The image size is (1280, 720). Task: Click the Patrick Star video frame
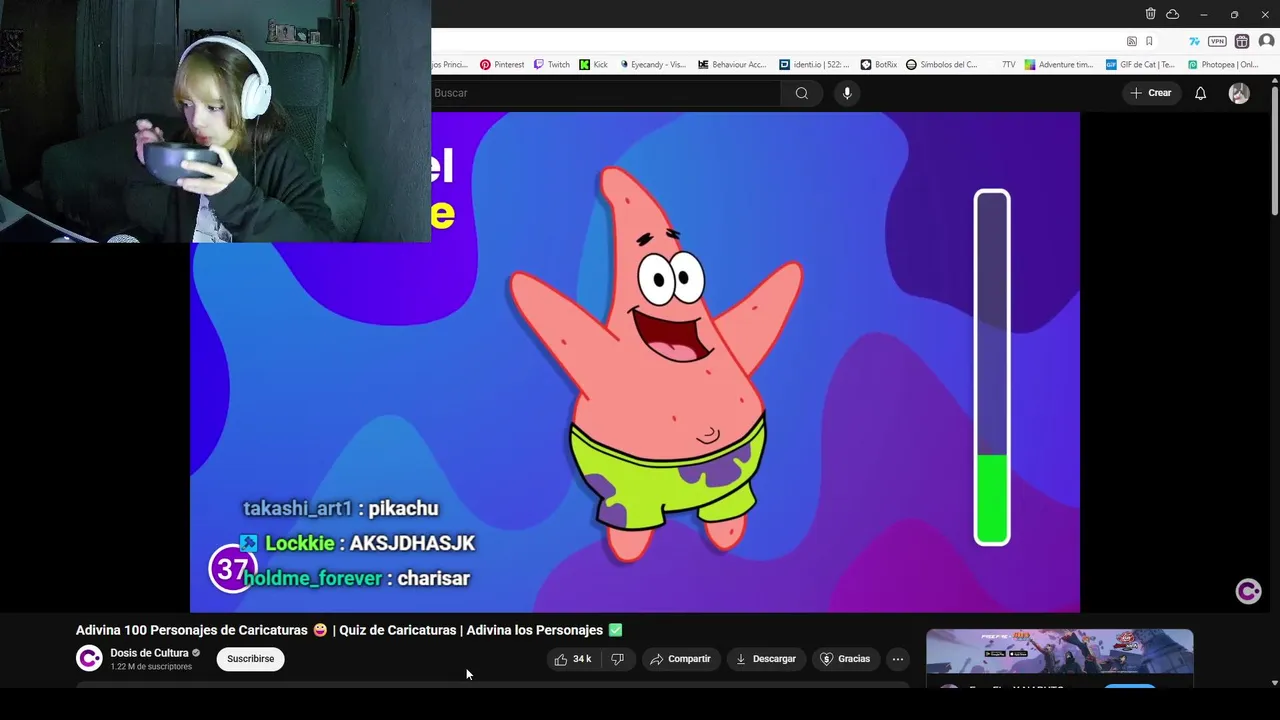635,362
